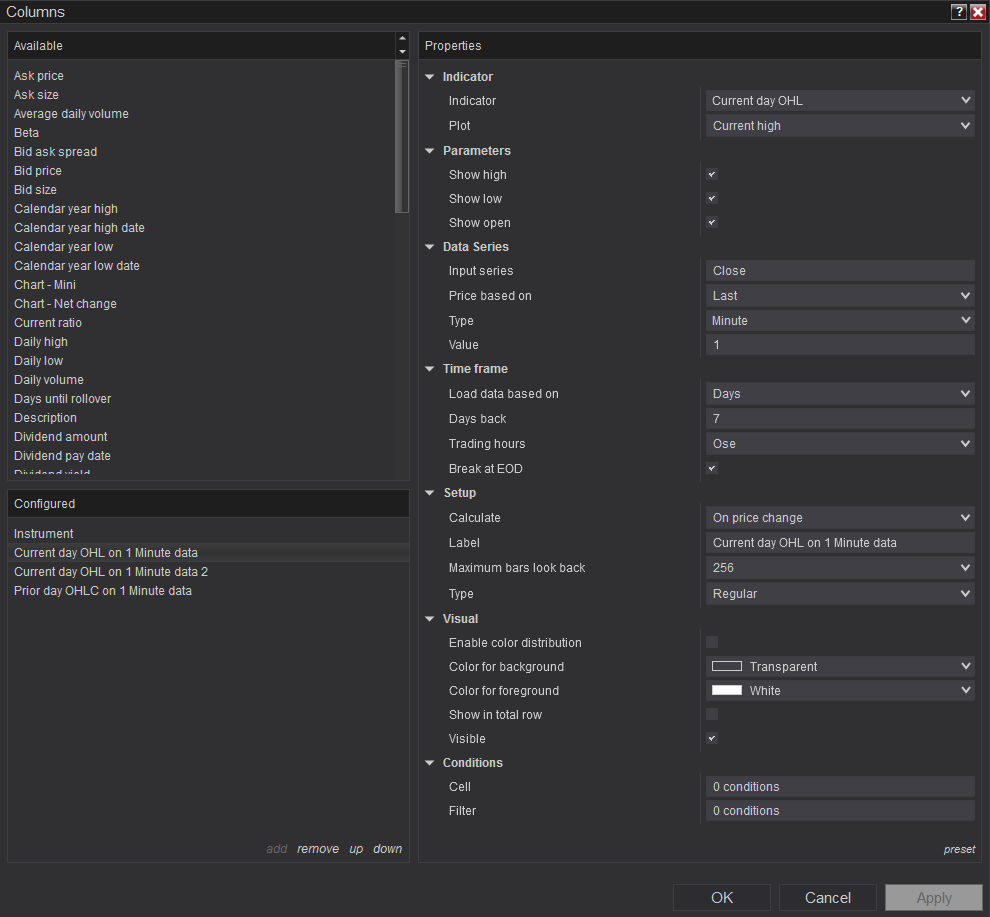Select Dividend pay date column
This screenshot has height=917, width=990.
(x=63, y=455)
